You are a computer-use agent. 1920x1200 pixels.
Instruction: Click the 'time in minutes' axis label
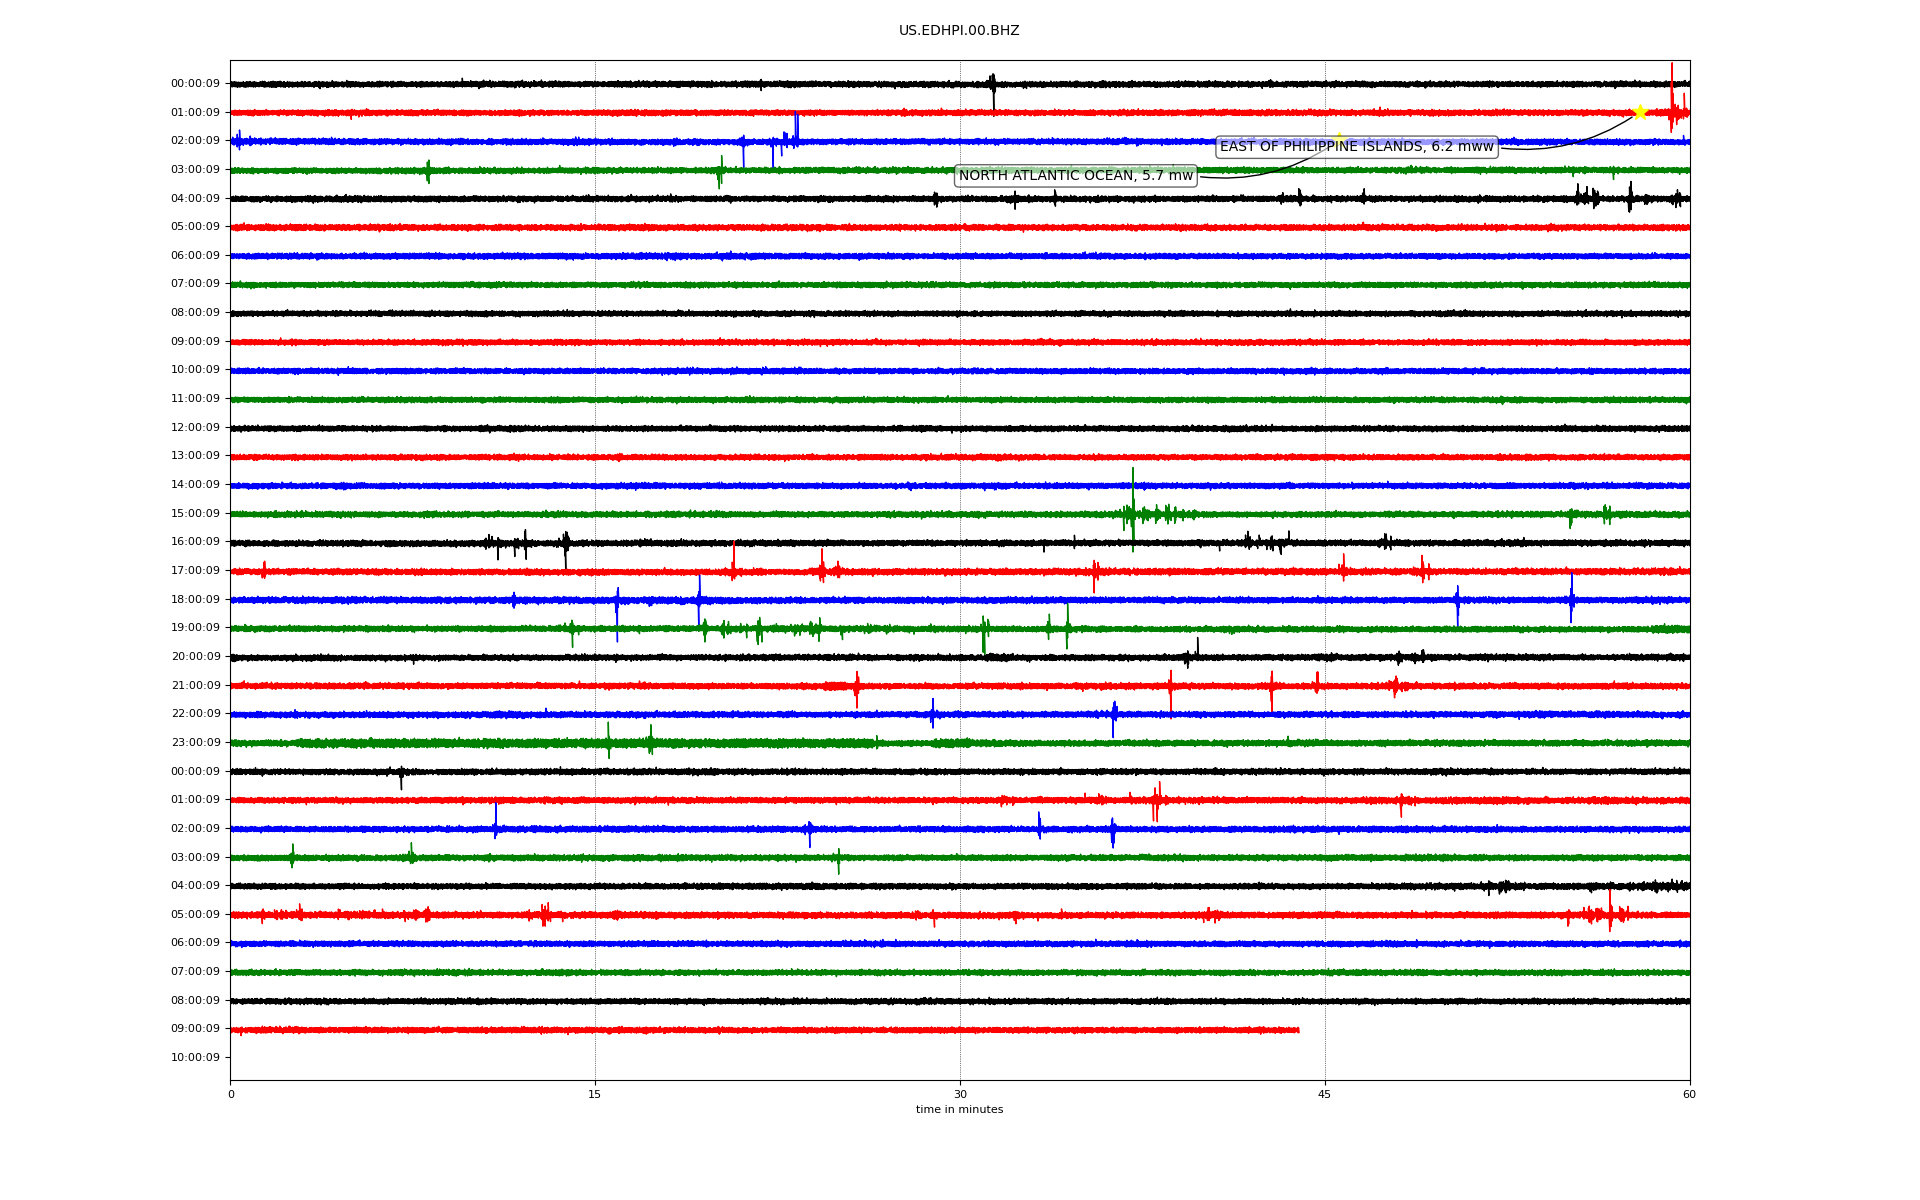click(959, 1110)
